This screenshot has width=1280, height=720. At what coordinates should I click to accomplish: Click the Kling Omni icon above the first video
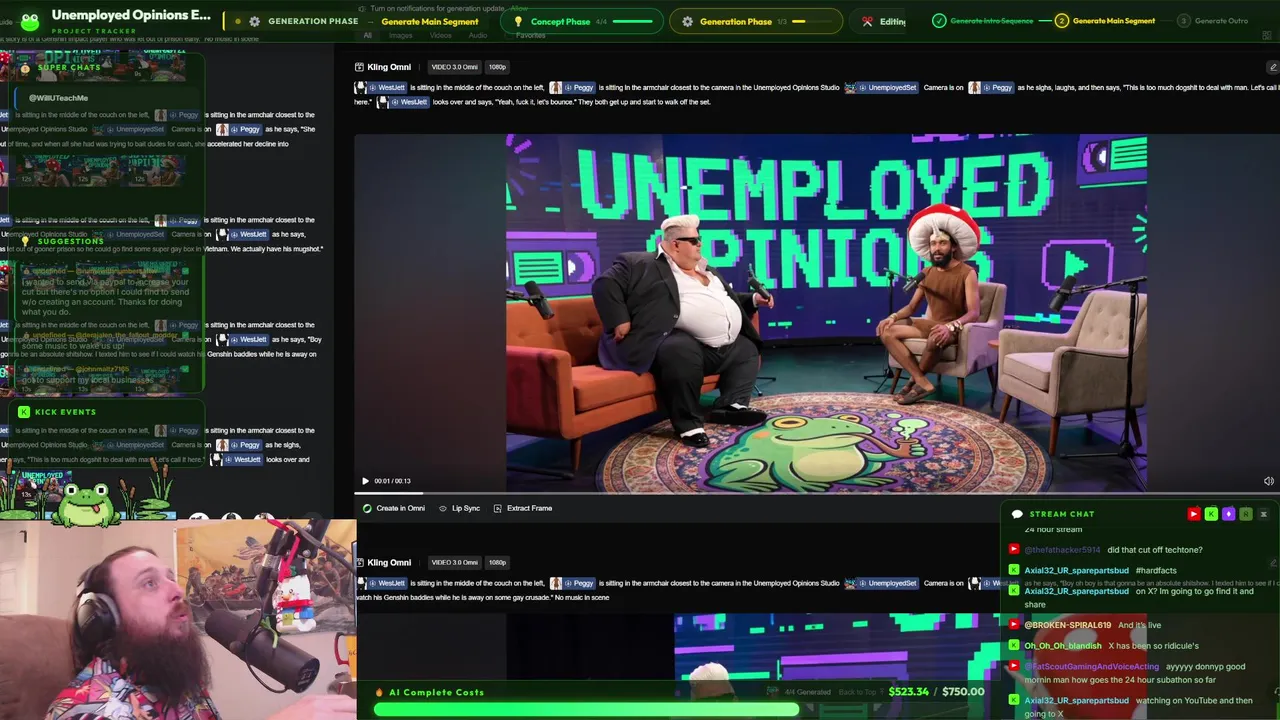(x=359, y=67)
